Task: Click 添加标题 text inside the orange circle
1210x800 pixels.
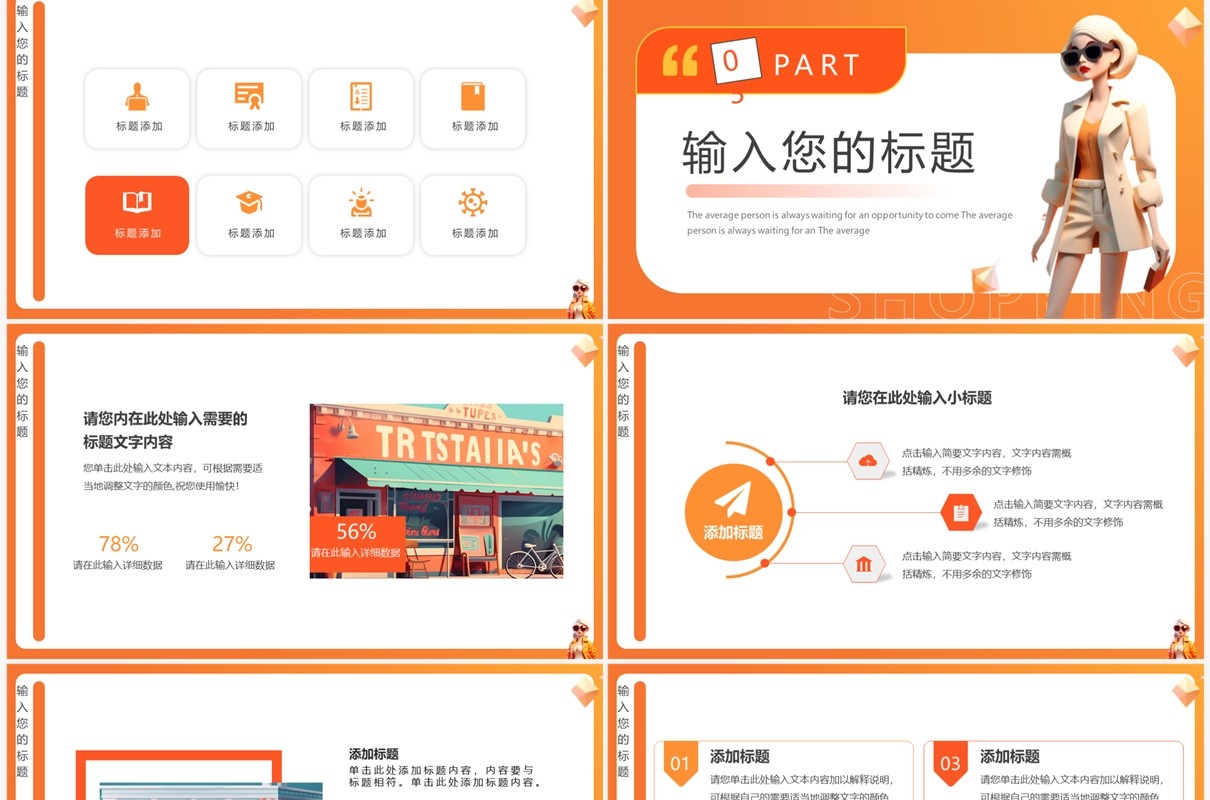Action: click(733, 533)
